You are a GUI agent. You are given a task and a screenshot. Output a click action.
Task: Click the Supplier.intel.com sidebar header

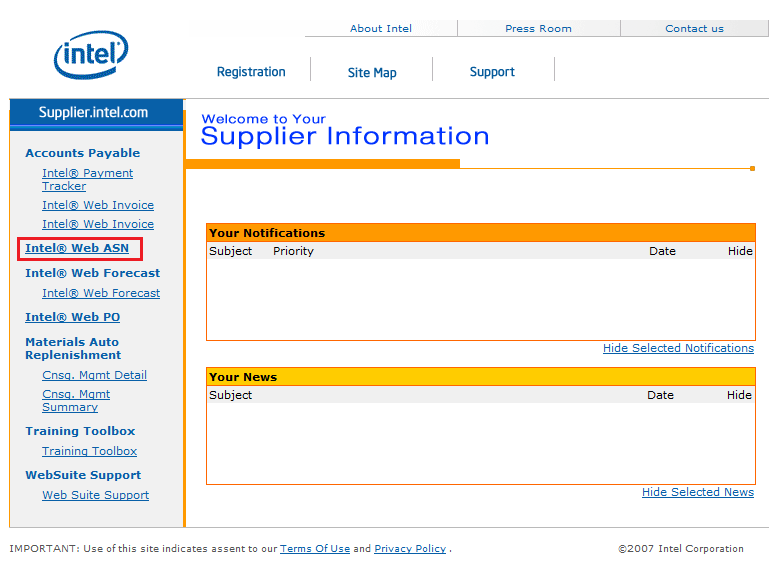tap(96, 112)
